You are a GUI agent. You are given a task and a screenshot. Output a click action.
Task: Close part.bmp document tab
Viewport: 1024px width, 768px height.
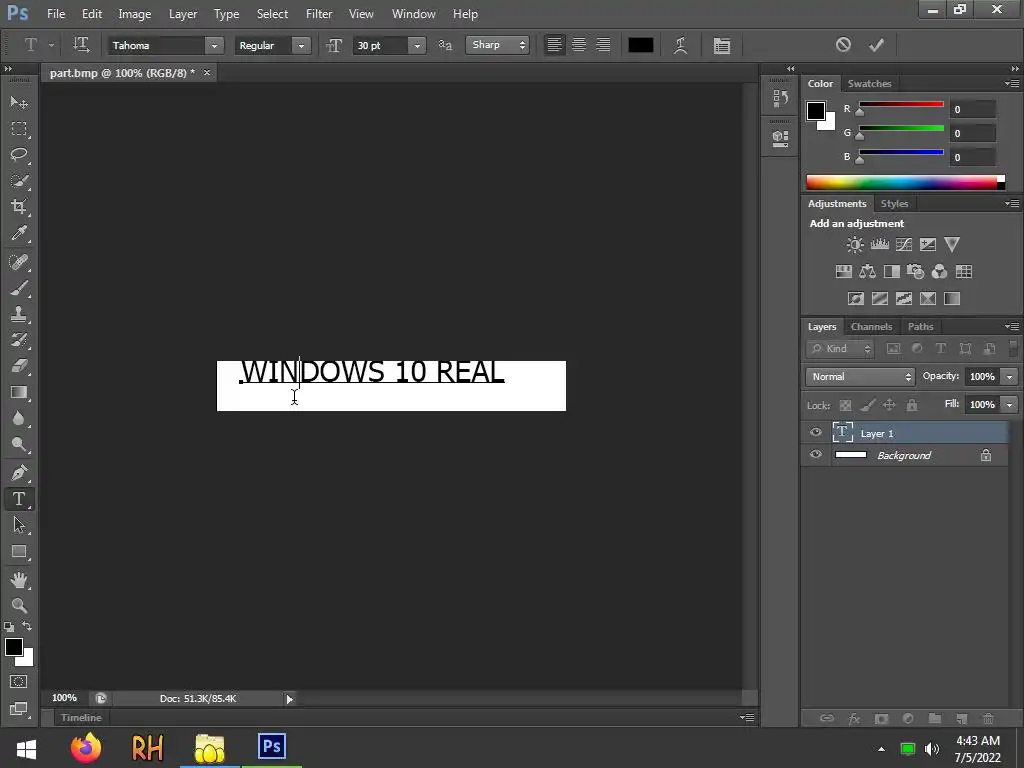206,72
